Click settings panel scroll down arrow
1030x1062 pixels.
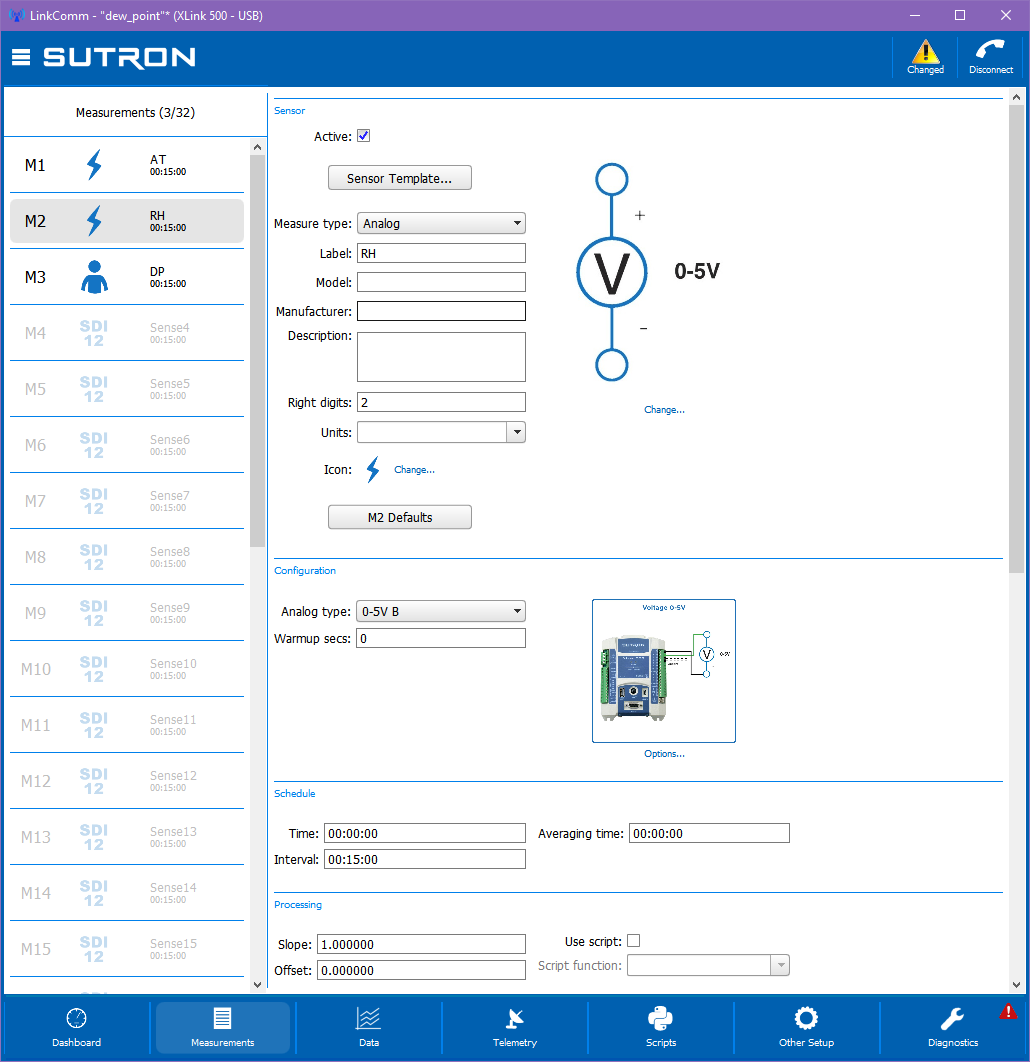coord(1016,985)
